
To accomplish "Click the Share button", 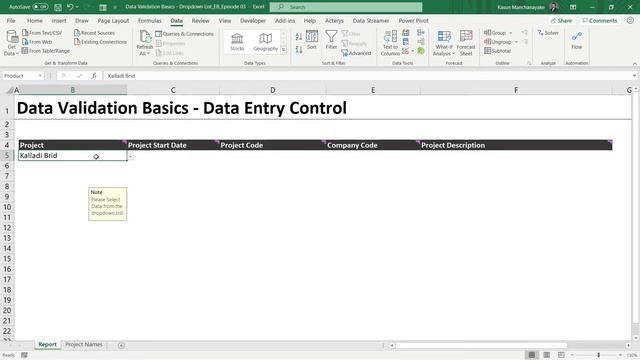I will coord(561,20).
